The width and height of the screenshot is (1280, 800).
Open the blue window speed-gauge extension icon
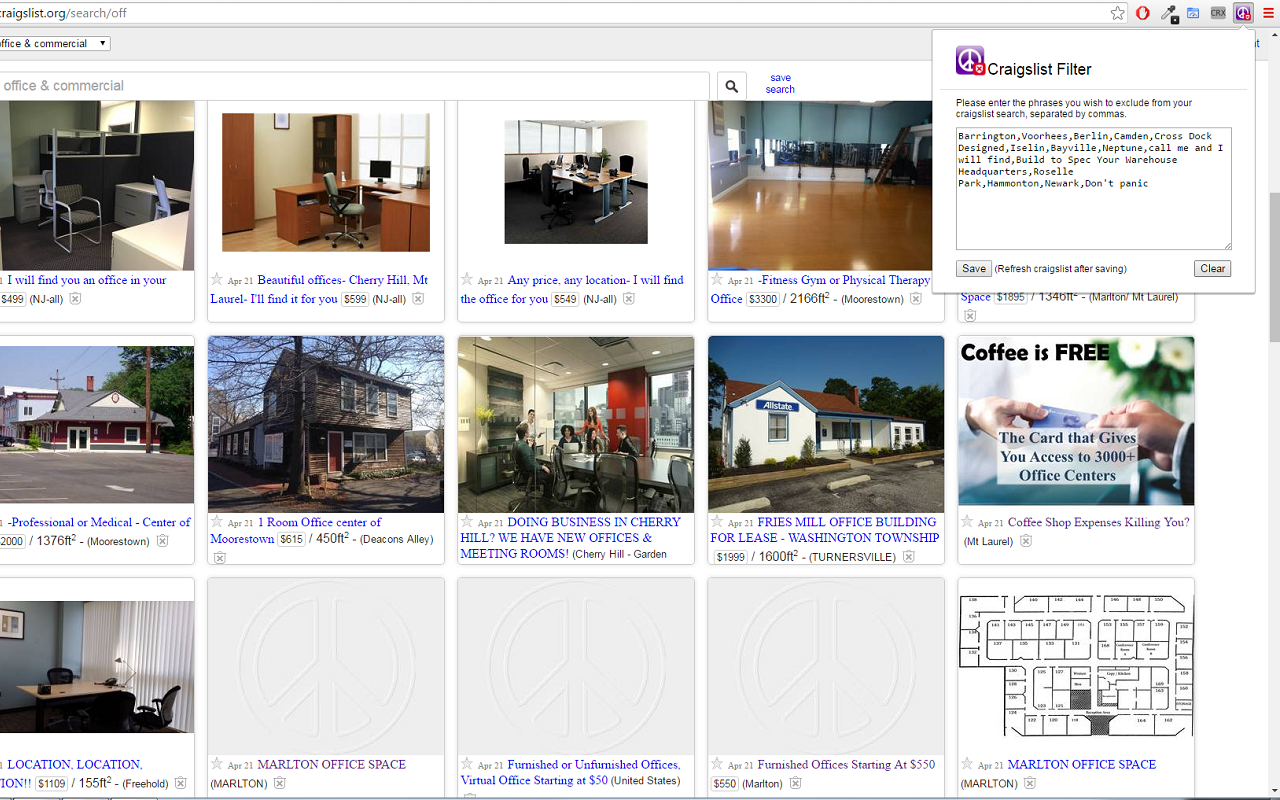point(1193,13)
